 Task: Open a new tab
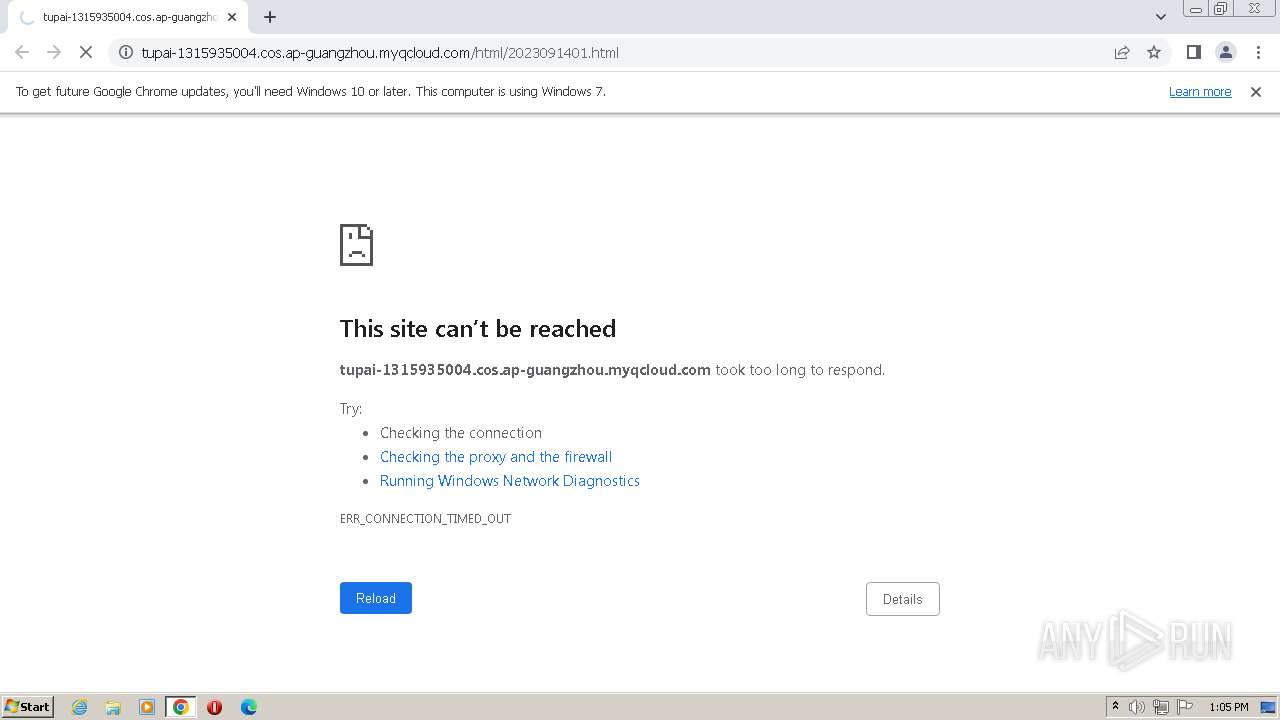(x=270, y=17)
